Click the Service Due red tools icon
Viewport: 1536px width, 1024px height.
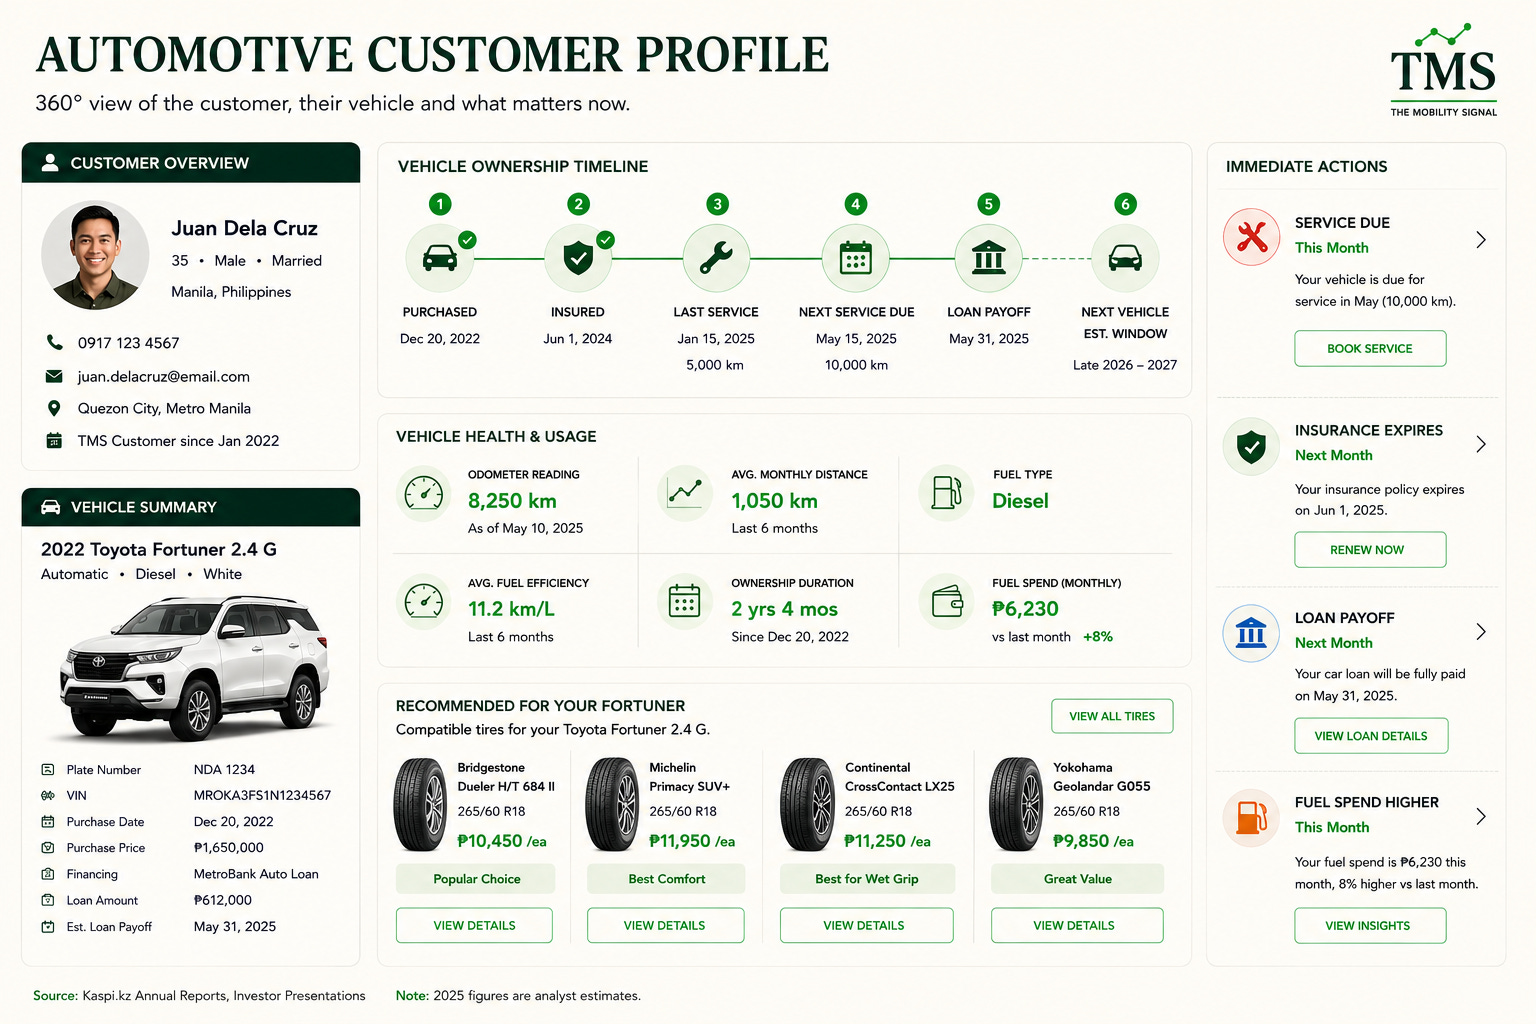click(x=1251, y=237)
